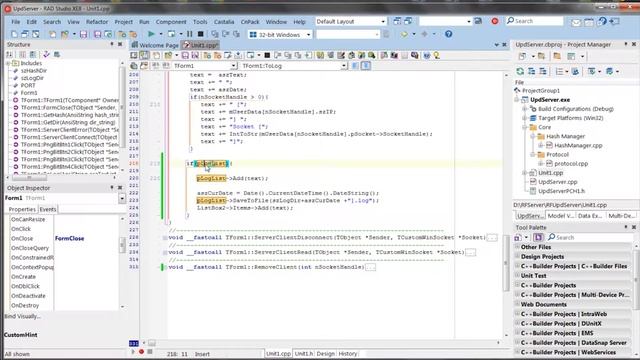Click the black stop square in editor toolbar

pos(267,55)
